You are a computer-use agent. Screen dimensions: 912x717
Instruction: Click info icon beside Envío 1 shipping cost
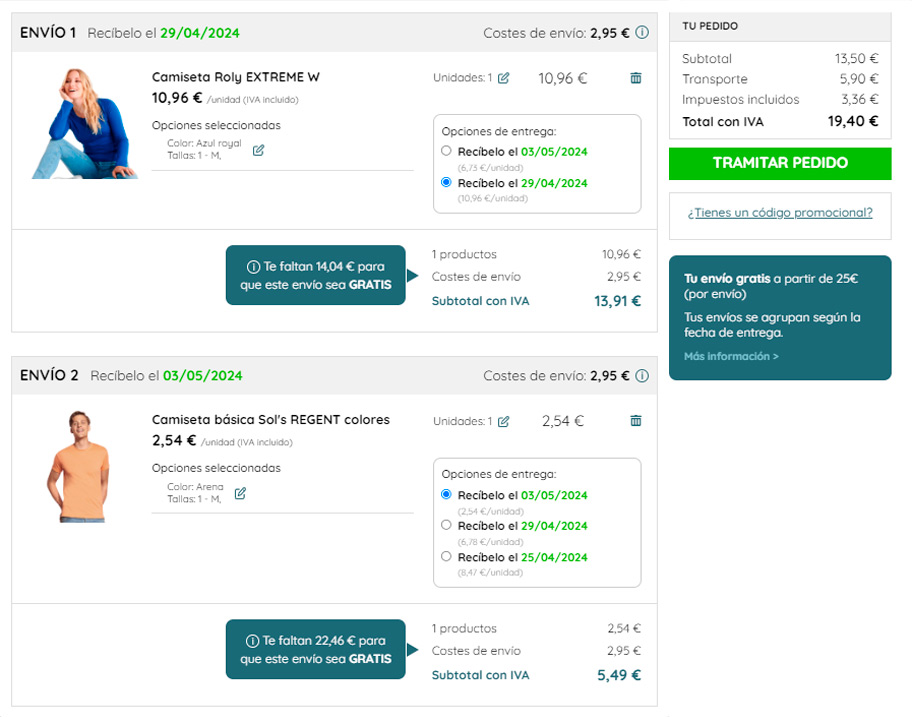pos(642,33)
